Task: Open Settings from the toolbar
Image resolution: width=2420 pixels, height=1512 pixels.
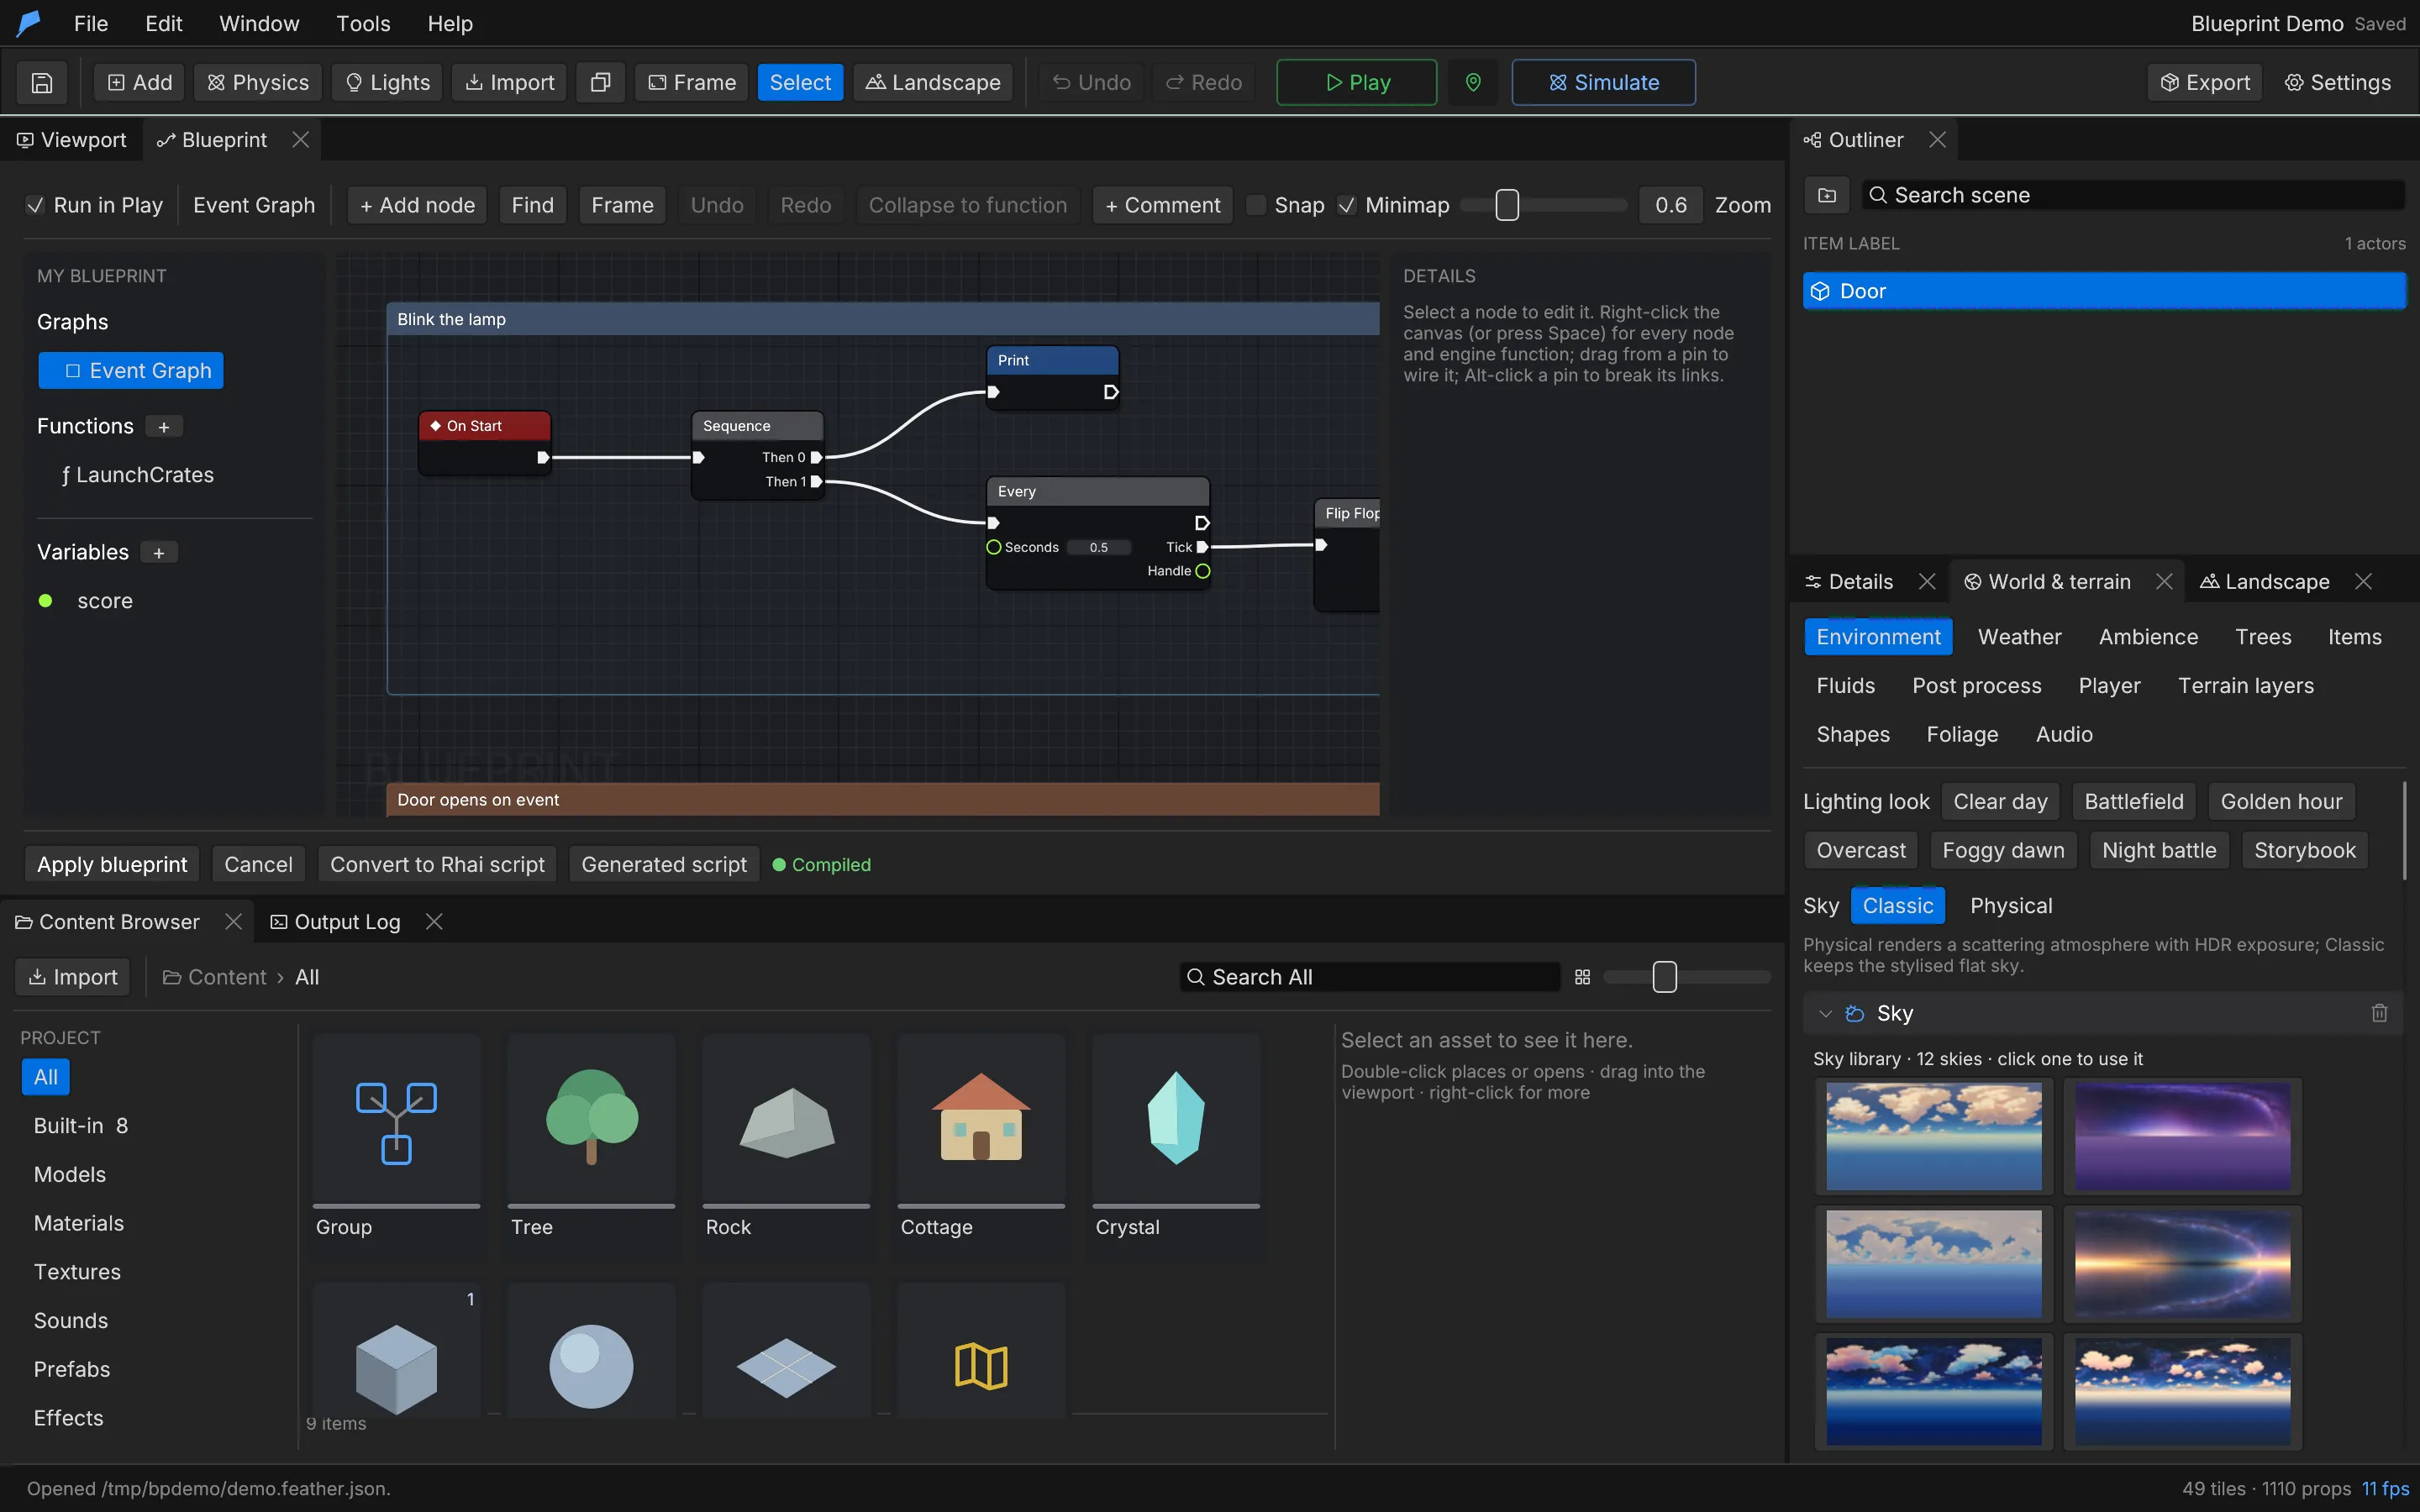Action: (2337, 82)
